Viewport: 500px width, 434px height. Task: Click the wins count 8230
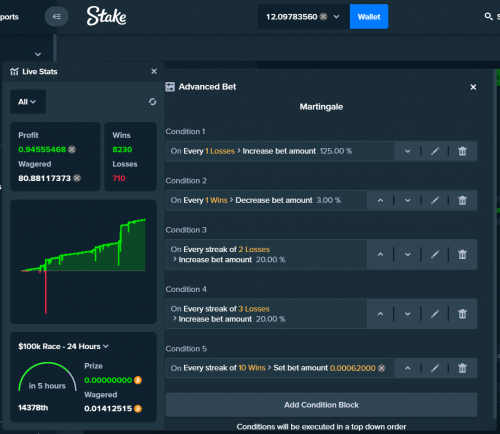(122, 149)
